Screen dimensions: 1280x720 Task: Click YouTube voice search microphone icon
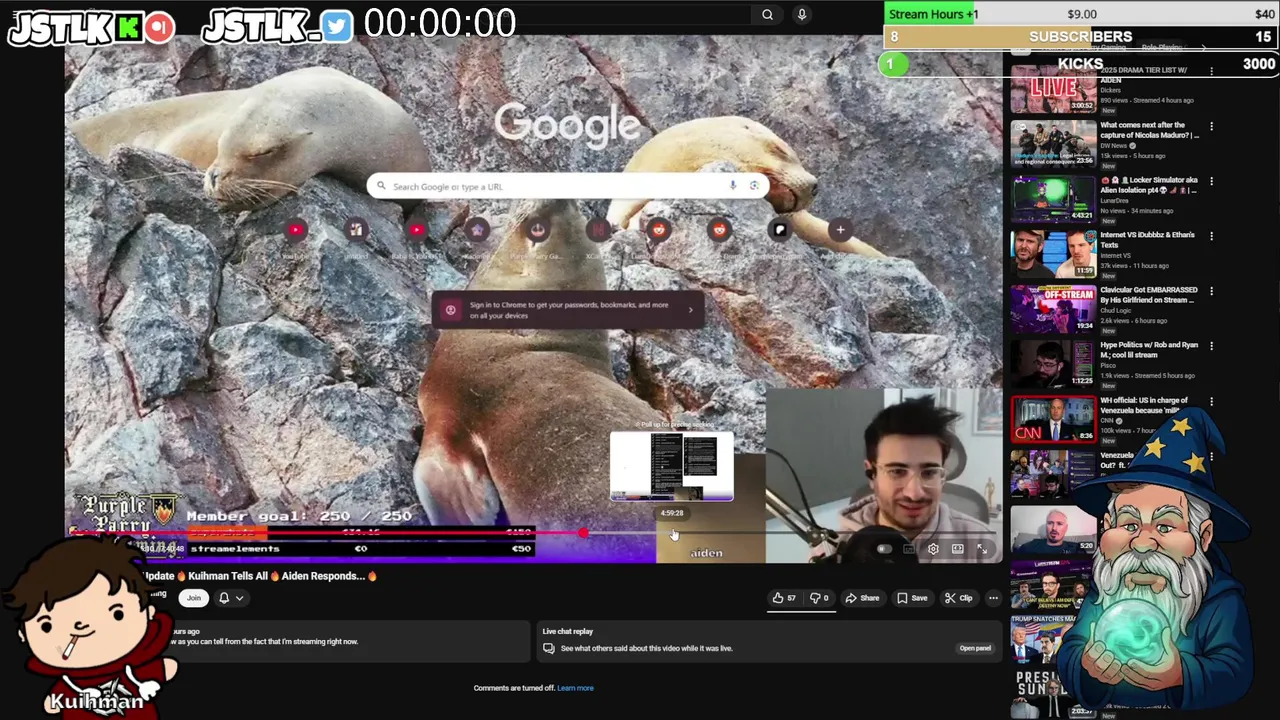pos(801,15)
